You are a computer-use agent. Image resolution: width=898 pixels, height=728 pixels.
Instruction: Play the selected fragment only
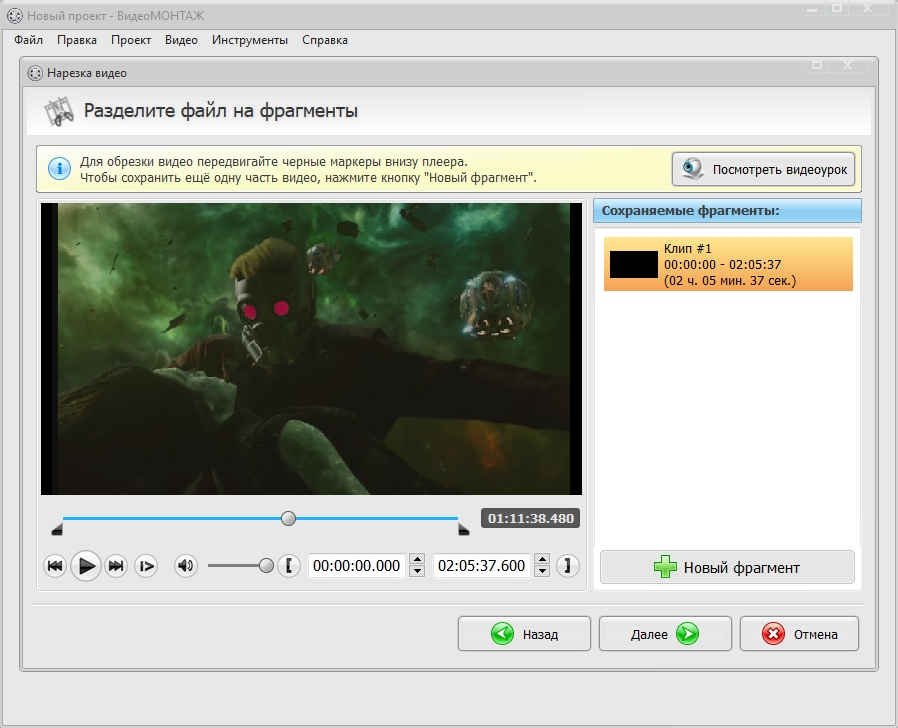pyautogui.click(x=146, y=566)
